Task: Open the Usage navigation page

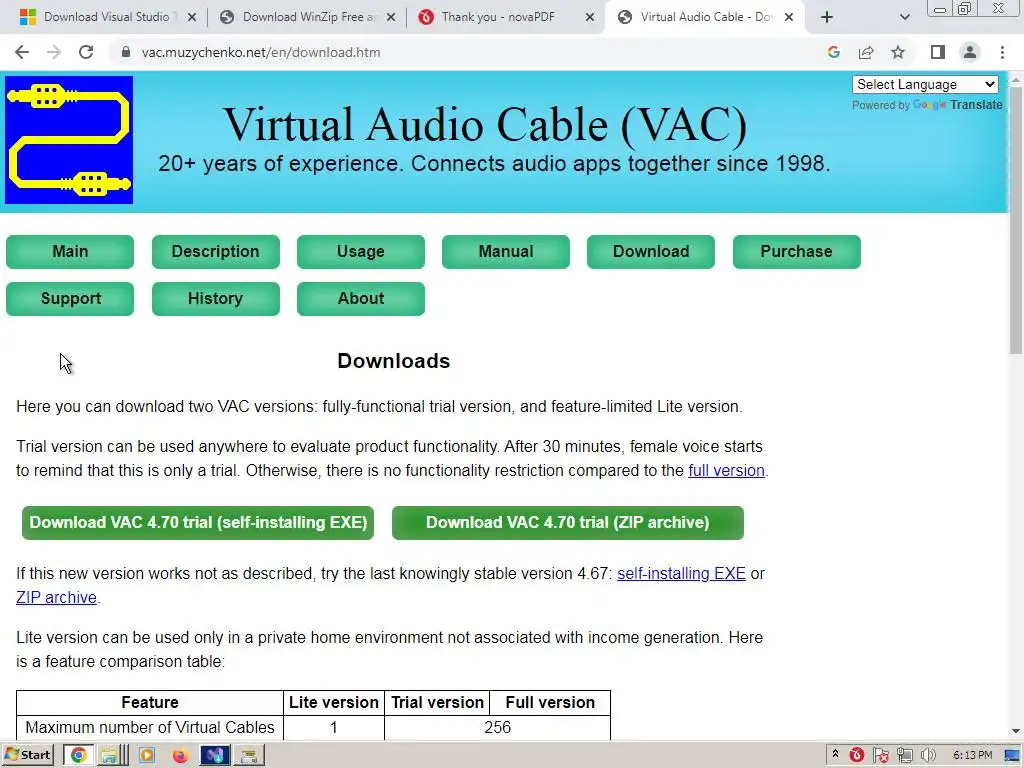Action: coord(360,251)
